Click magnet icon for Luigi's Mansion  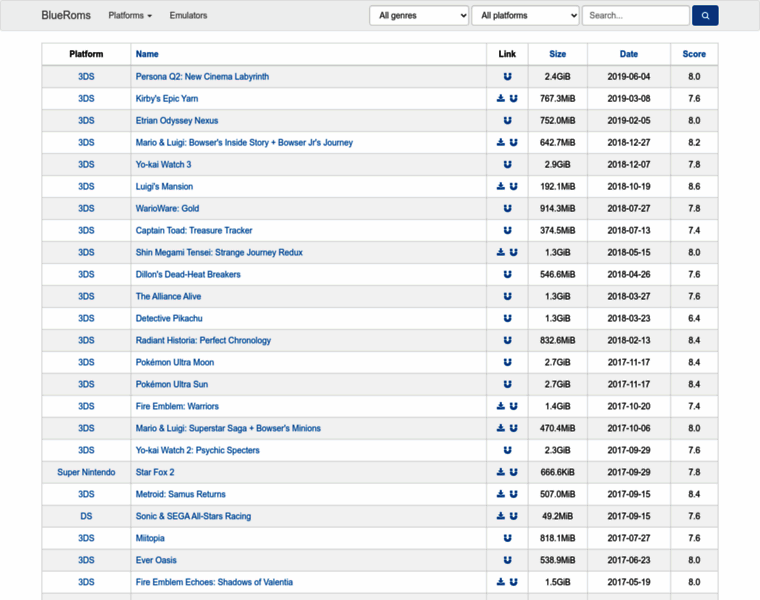(514, 187)
